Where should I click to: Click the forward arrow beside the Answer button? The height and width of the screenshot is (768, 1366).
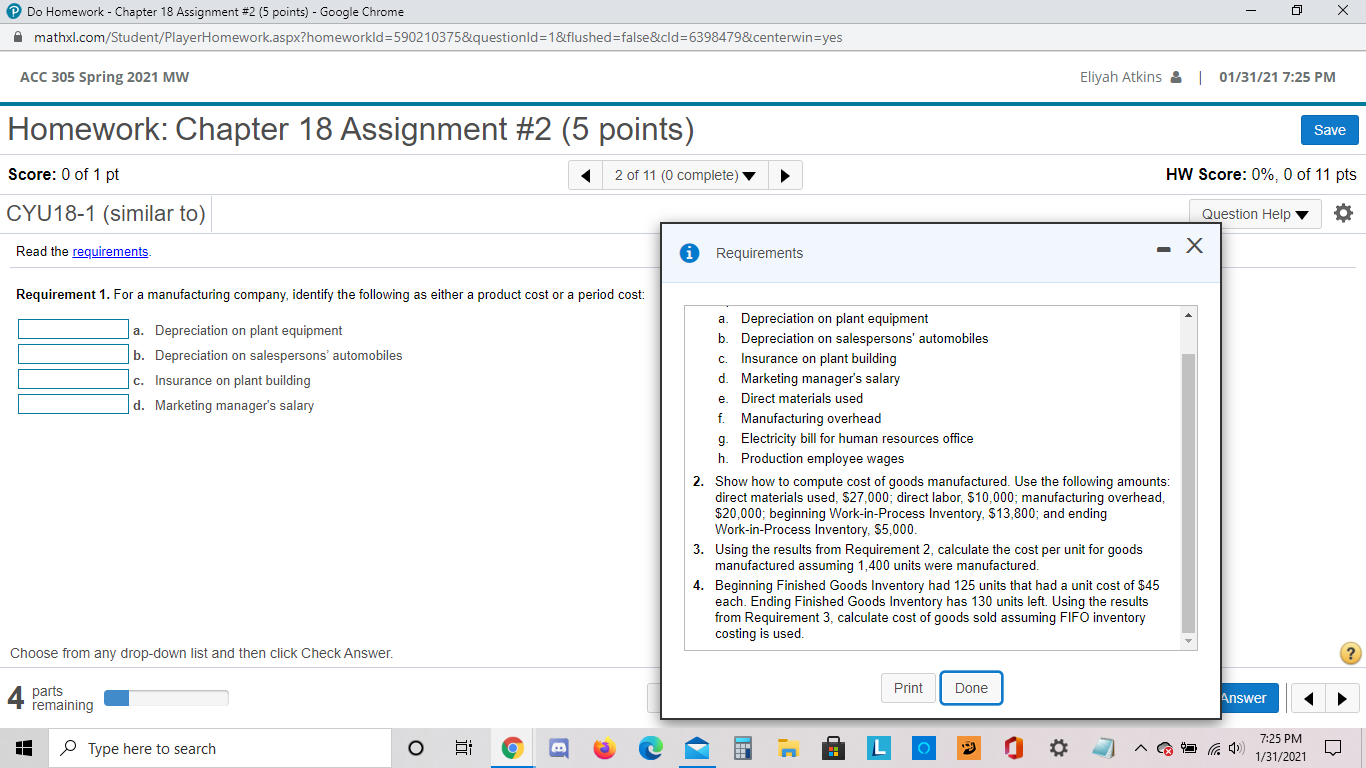click(x=1341, y=698)
